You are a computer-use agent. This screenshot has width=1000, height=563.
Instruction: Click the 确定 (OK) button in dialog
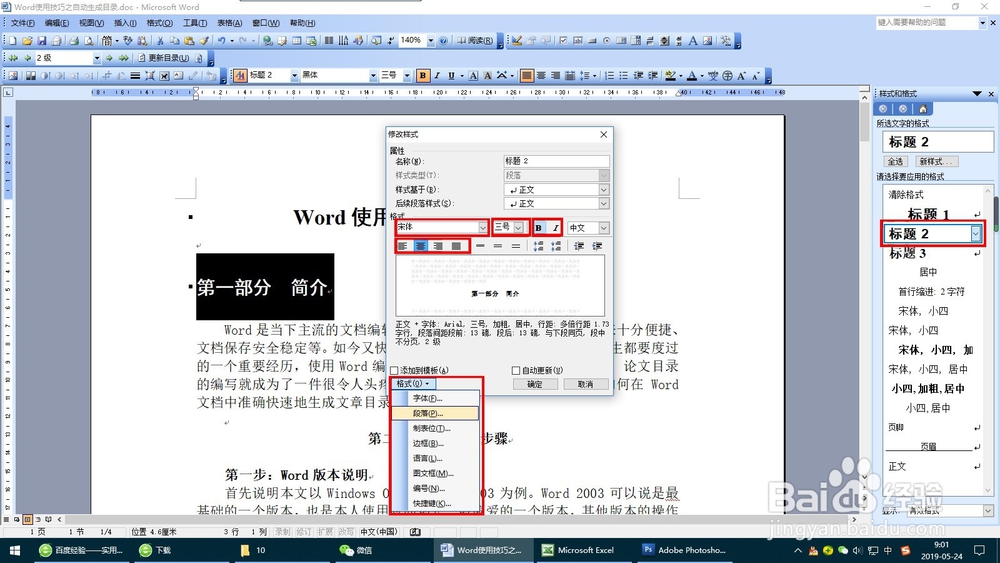pyautogui.click(x=535, y=384)
